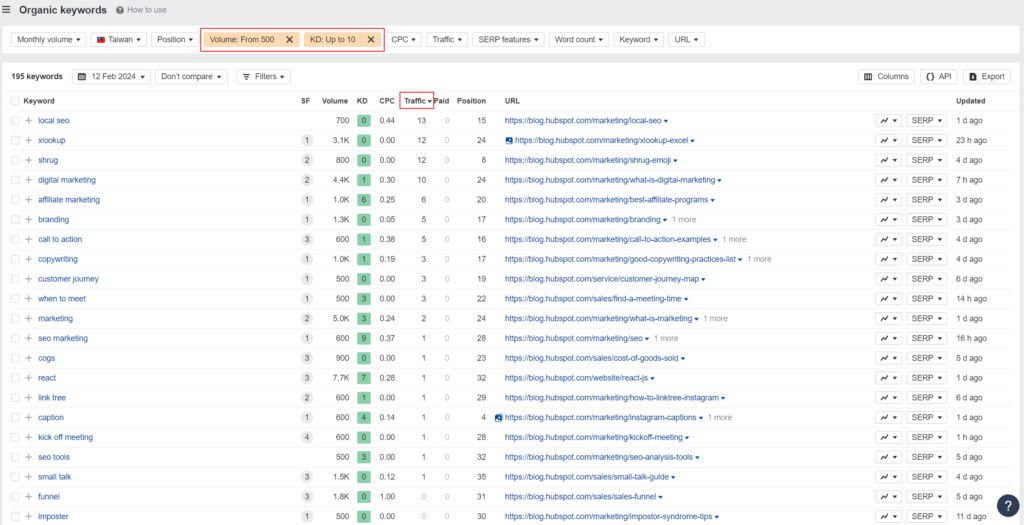Screen dimensions: 1024x525
Task: Sort by the KD column header
Action: click(362, 101)
